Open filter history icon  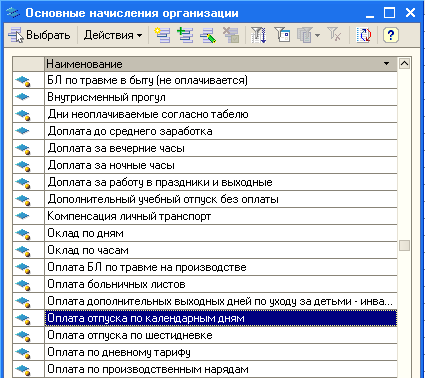point(304,35)
